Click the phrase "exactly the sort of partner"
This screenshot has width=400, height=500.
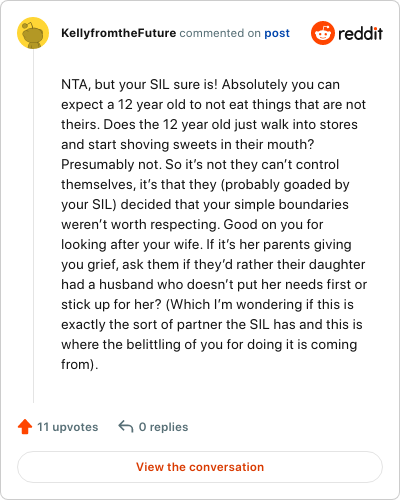tap(142, 325)
